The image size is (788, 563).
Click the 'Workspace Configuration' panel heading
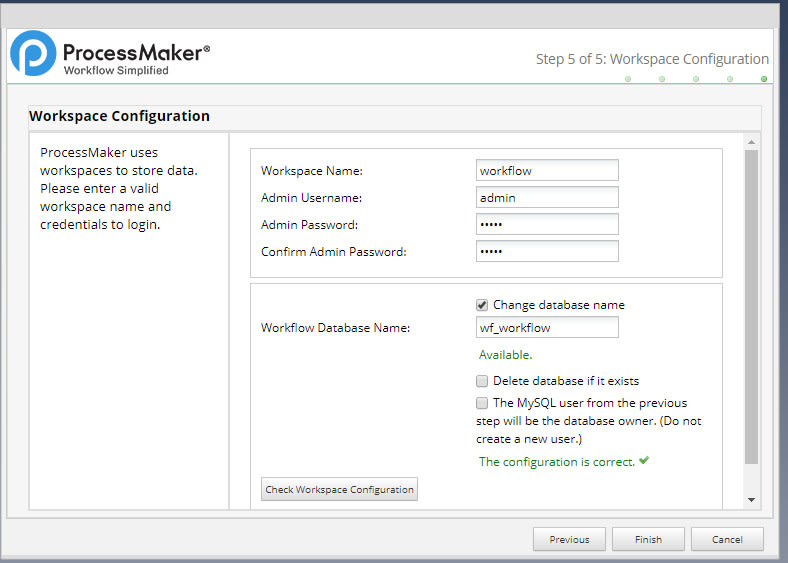119,116
